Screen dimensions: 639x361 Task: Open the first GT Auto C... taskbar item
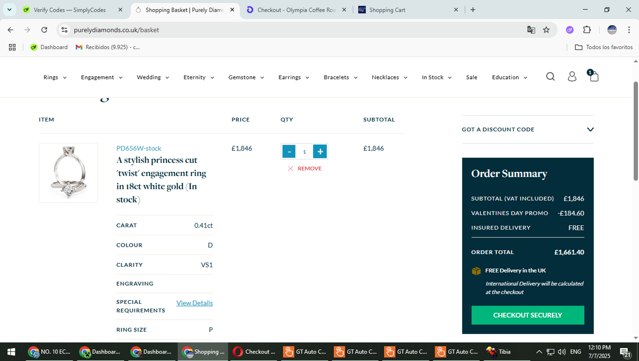[x=305, y=352]
